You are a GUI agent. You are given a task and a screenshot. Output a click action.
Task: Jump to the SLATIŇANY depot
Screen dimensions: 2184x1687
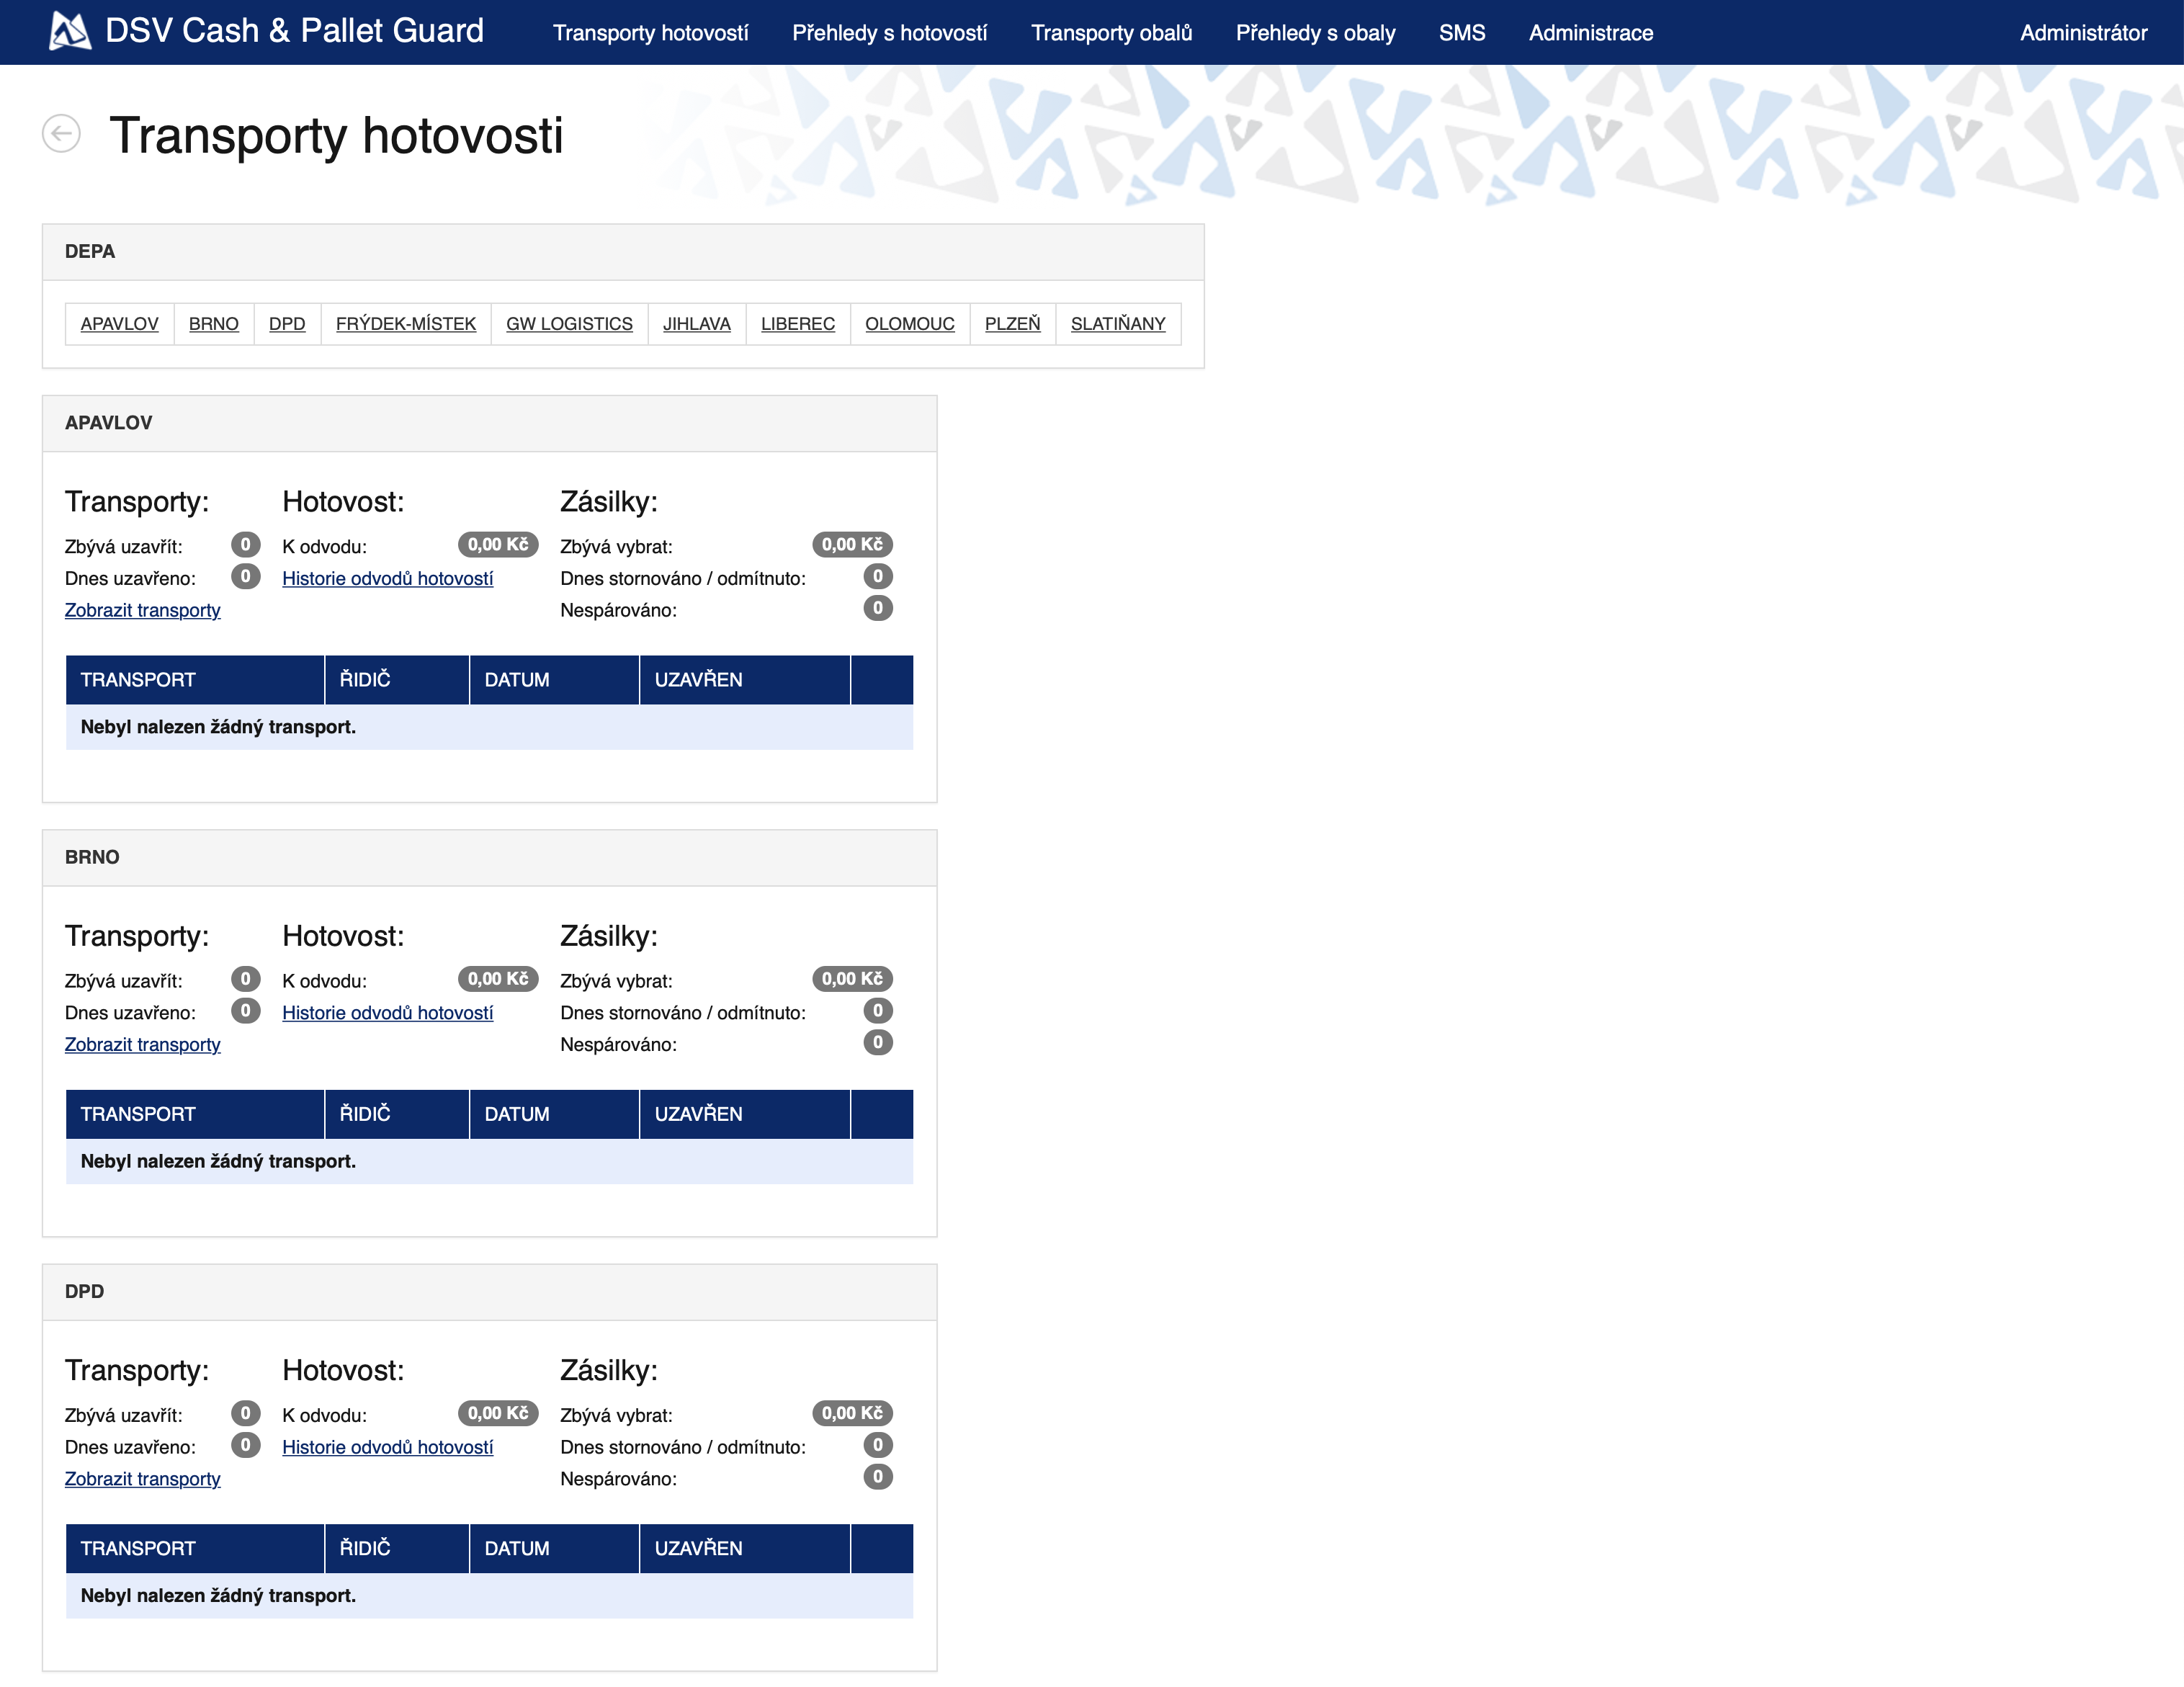click(1117, 324)
